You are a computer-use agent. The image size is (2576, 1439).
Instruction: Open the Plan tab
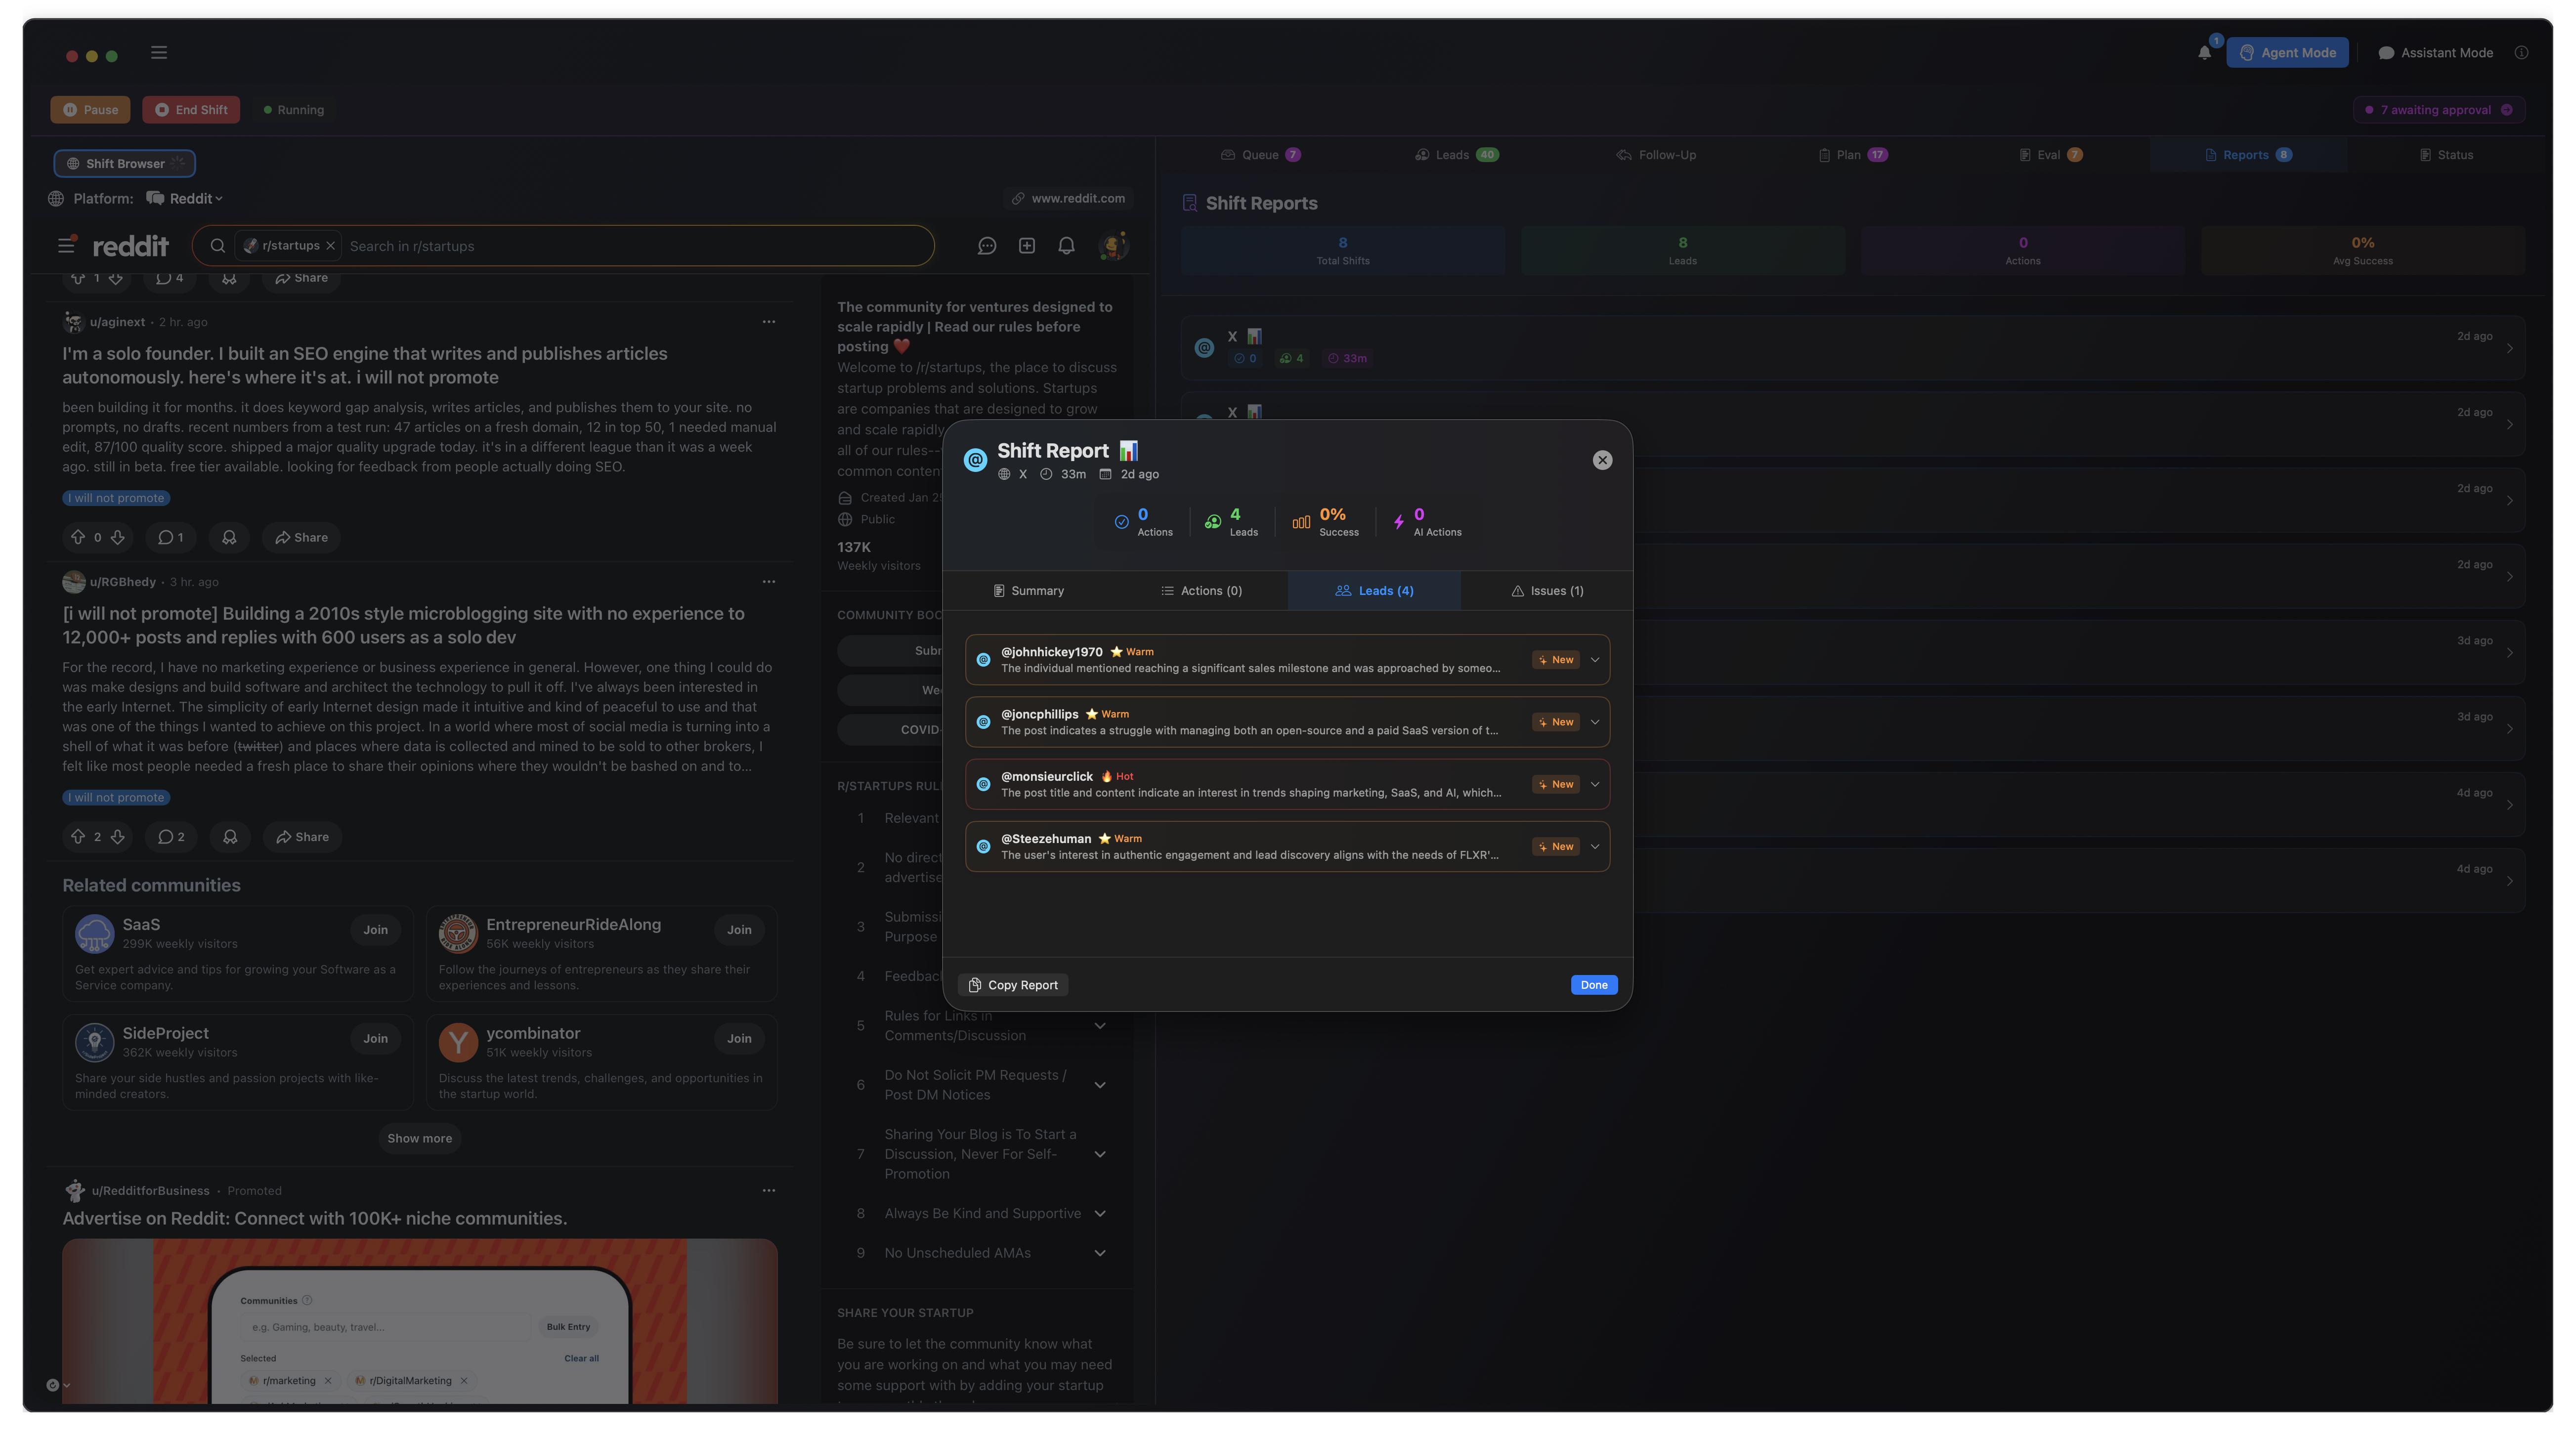(x=1852, y=155)
